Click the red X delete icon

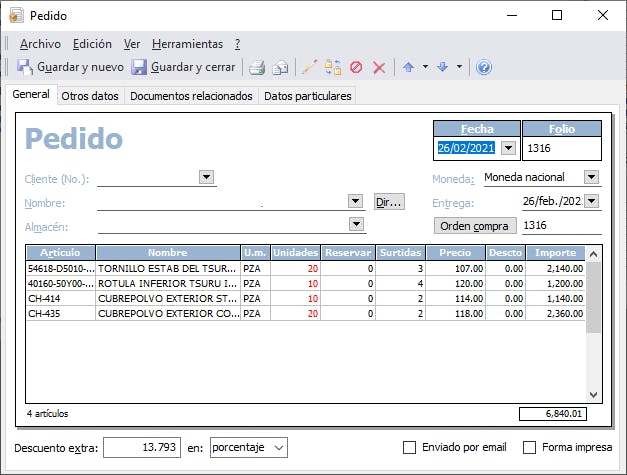(x=379, y=68)
